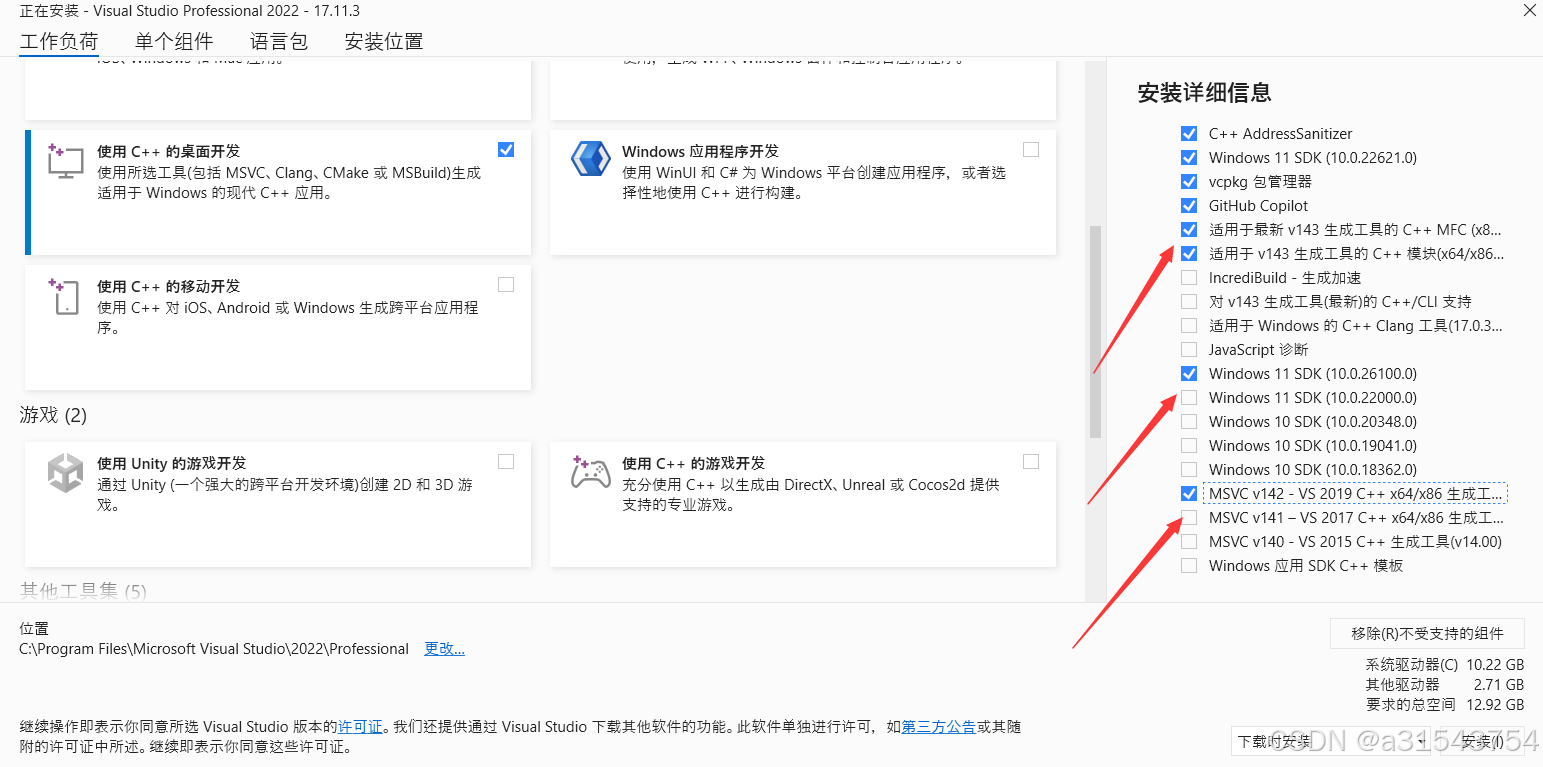
Task: Click the 安装(I) button
Action: point(1482,741)
